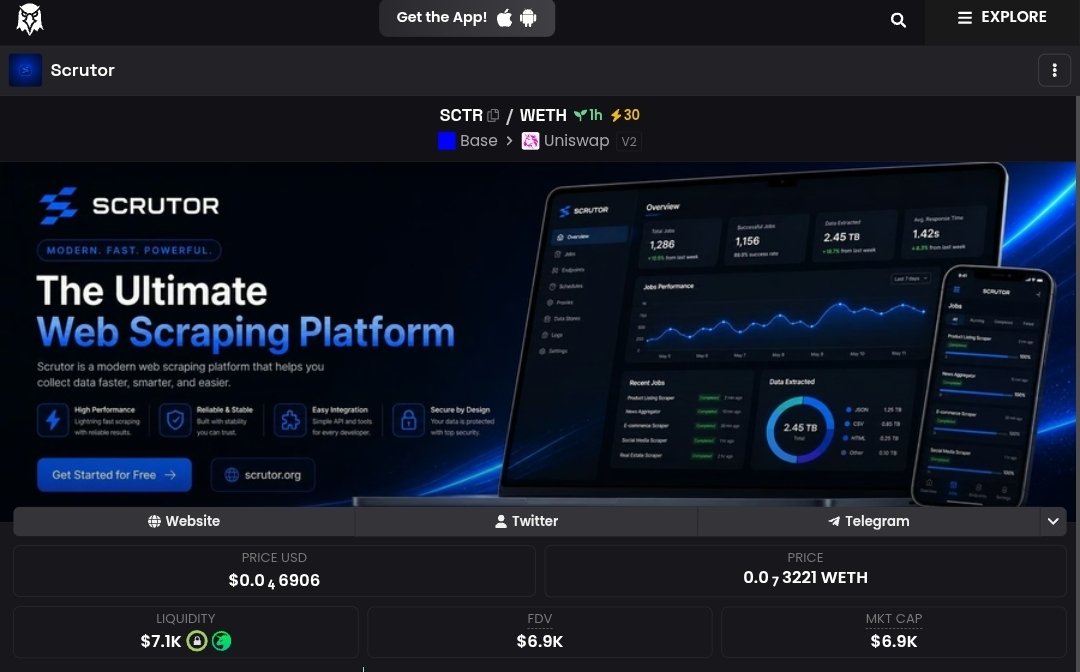Click the green liquidity badge beside lock
The height and width of the screenshot is (672, 1080).
(222, 641)
